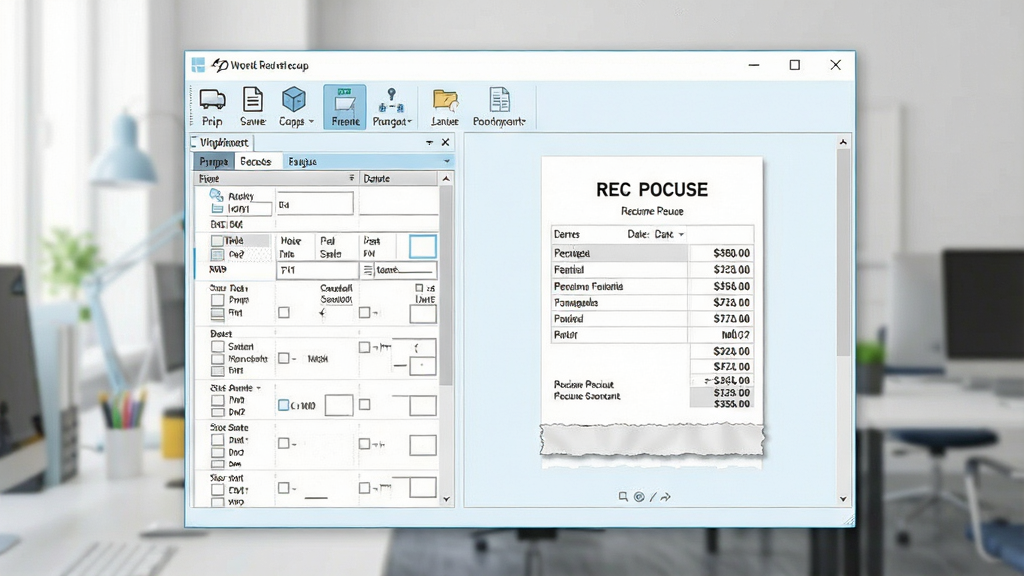1024x576 pixels.
Task: Switch to the Prrpe tab
Action: click(214, 161)
